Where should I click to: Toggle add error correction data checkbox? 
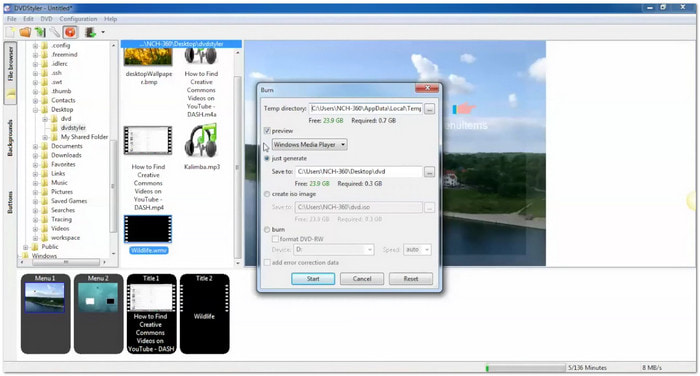point(267,263)
